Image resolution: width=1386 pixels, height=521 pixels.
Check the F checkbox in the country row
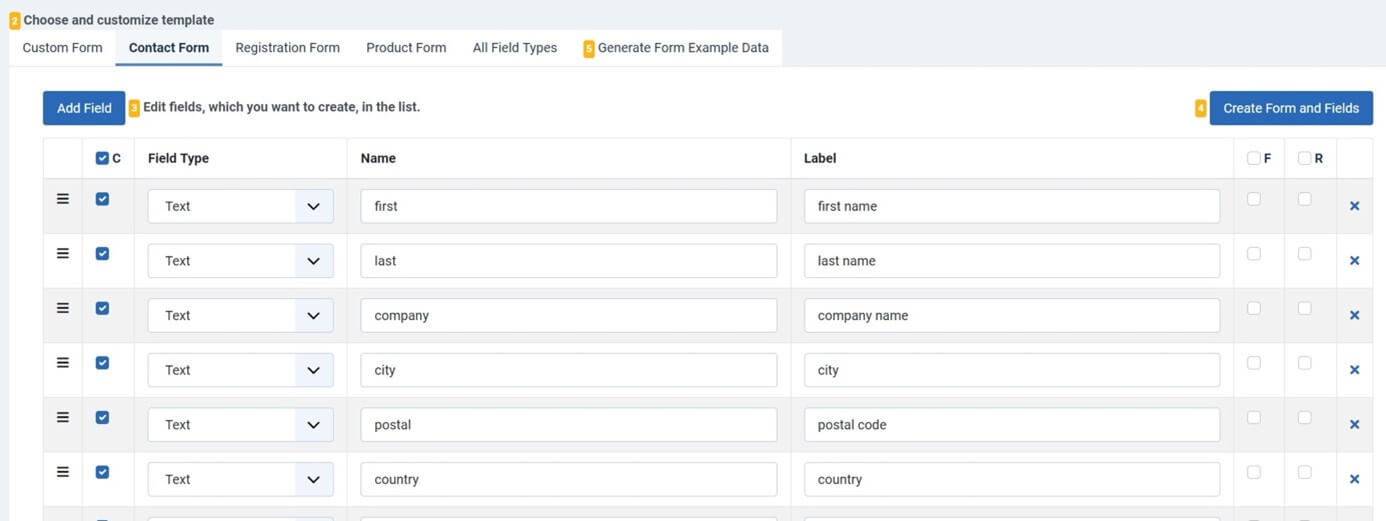pos(1254,472)
